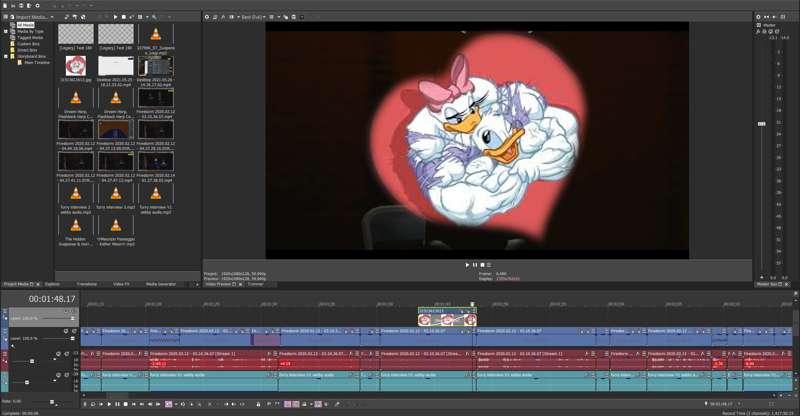The image size is (800, 416).
Task: Open the project properties gear icon
Action: coord(37,6)
